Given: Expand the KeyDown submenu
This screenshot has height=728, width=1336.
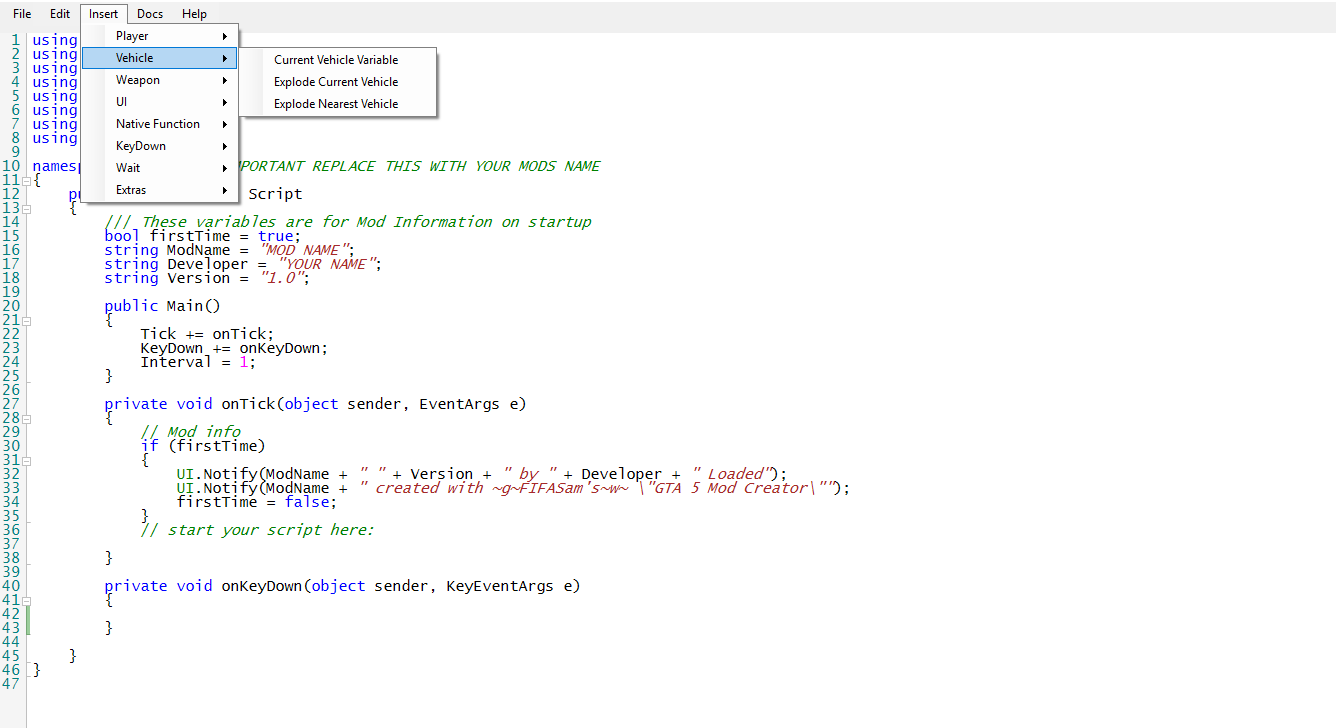Looking at the screenshot, I should 160,146.
